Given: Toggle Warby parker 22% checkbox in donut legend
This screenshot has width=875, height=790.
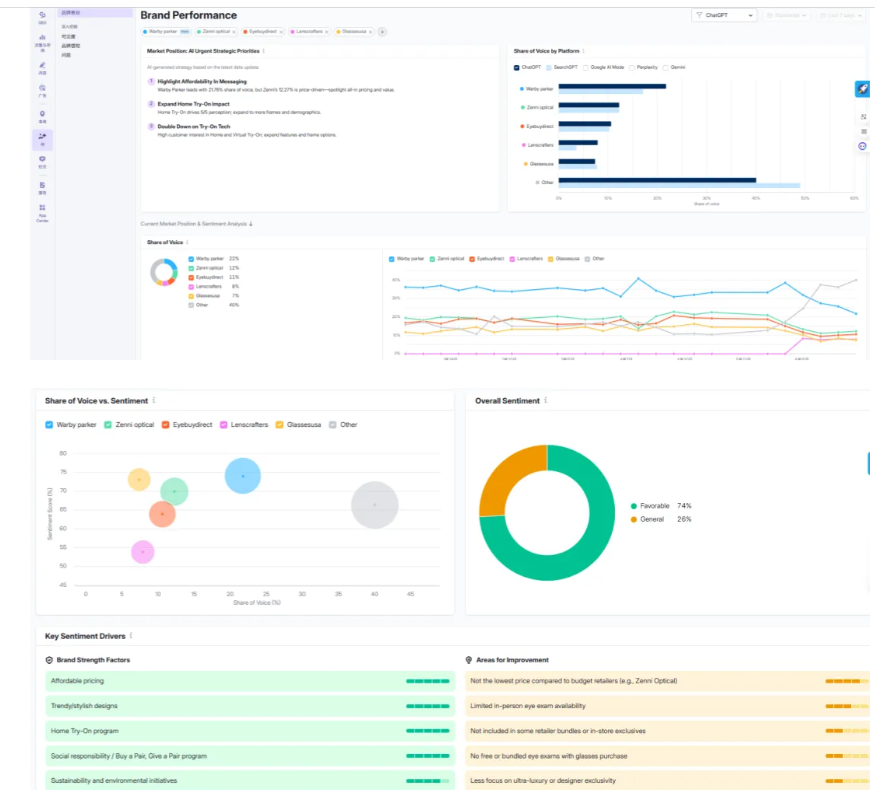Looking at the screenshot, I should point(191,259).
